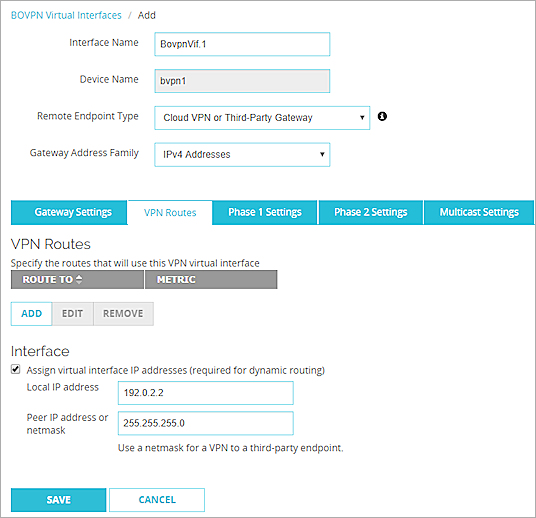Open the Phase 1 Settings tab
The width and height of the screenshot is (536, 518).
(x=265, y=212)
